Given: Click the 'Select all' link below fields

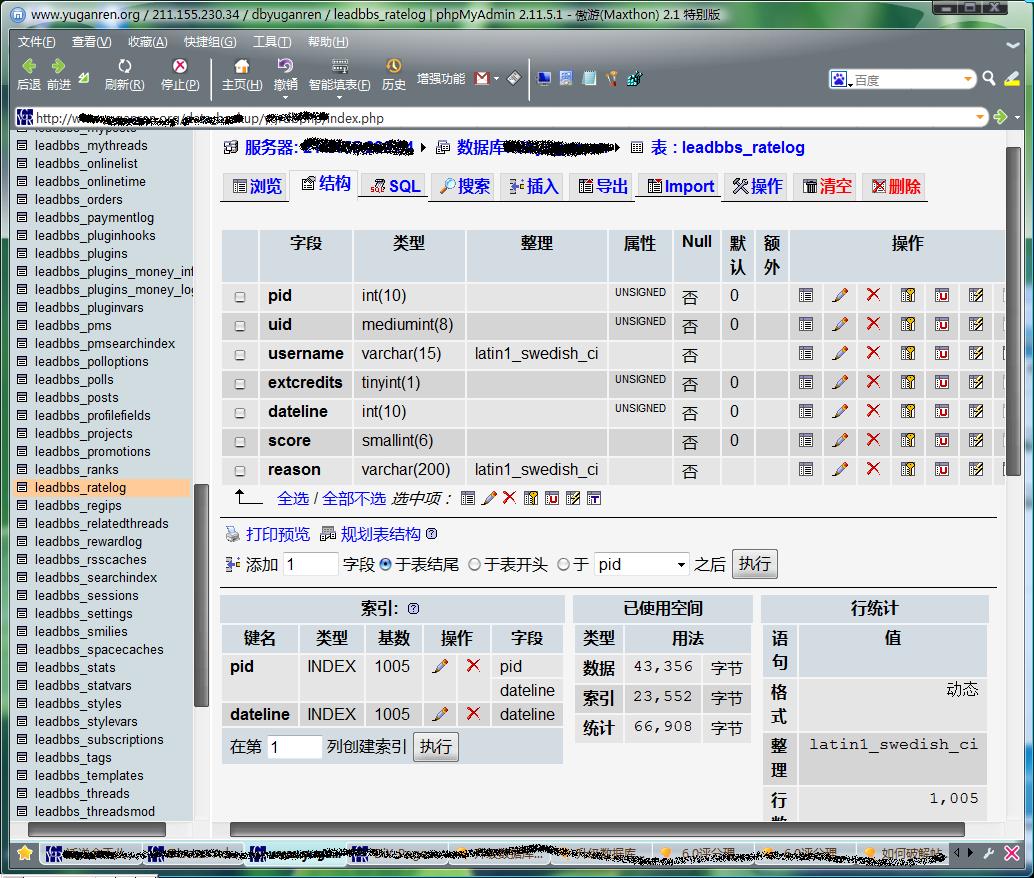Looking at the screenshot, I should click(293, 498).
